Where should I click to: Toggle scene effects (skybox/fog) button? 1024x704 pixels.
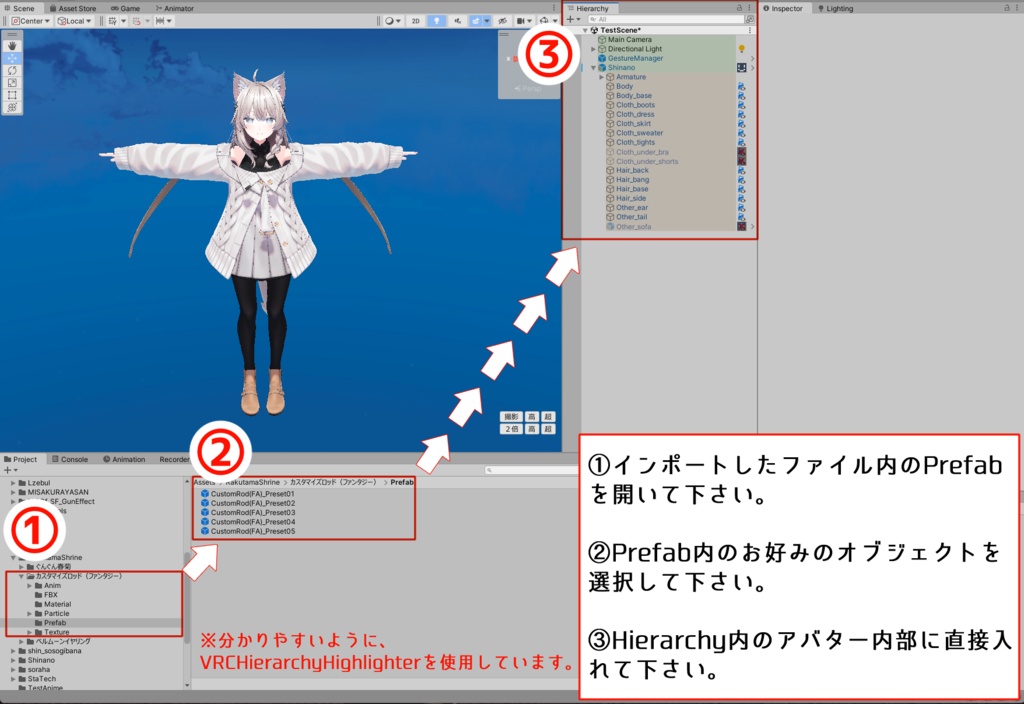[x=475, y=21]
